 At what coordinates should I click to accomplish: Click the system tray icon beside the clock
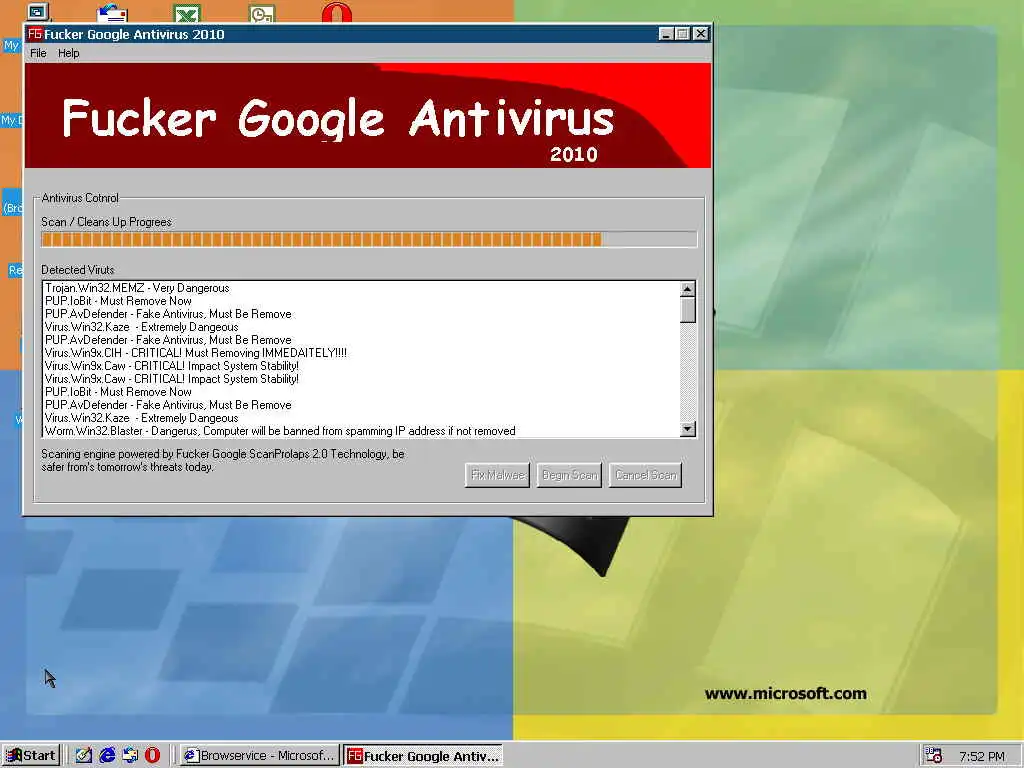(933, 756)
